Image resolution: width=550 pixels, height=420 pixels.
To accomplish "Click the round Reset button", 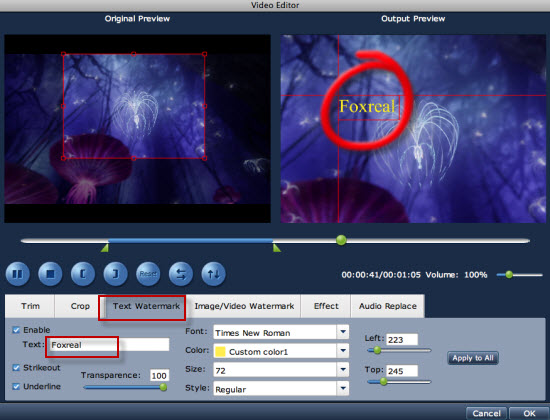I will pyautogui.click(x=148, y=274).
